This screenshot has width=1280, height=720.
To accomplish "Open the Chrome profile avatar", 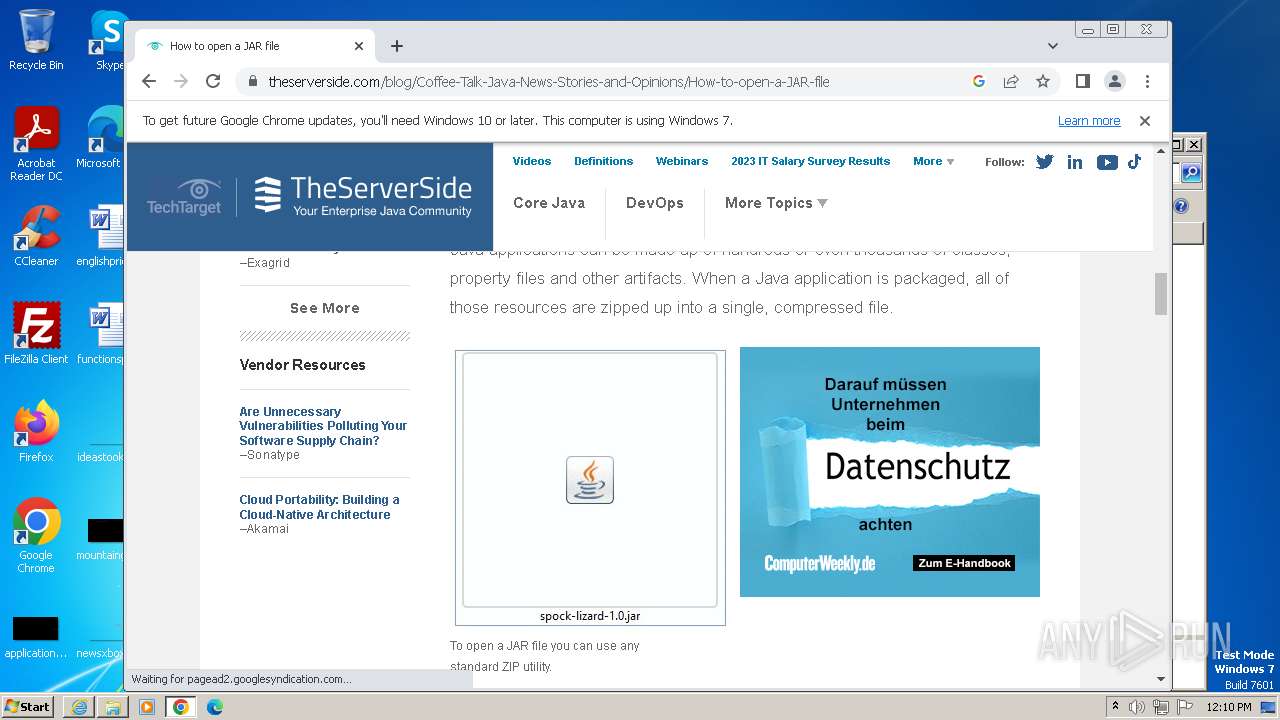I will coord(1114,81).
